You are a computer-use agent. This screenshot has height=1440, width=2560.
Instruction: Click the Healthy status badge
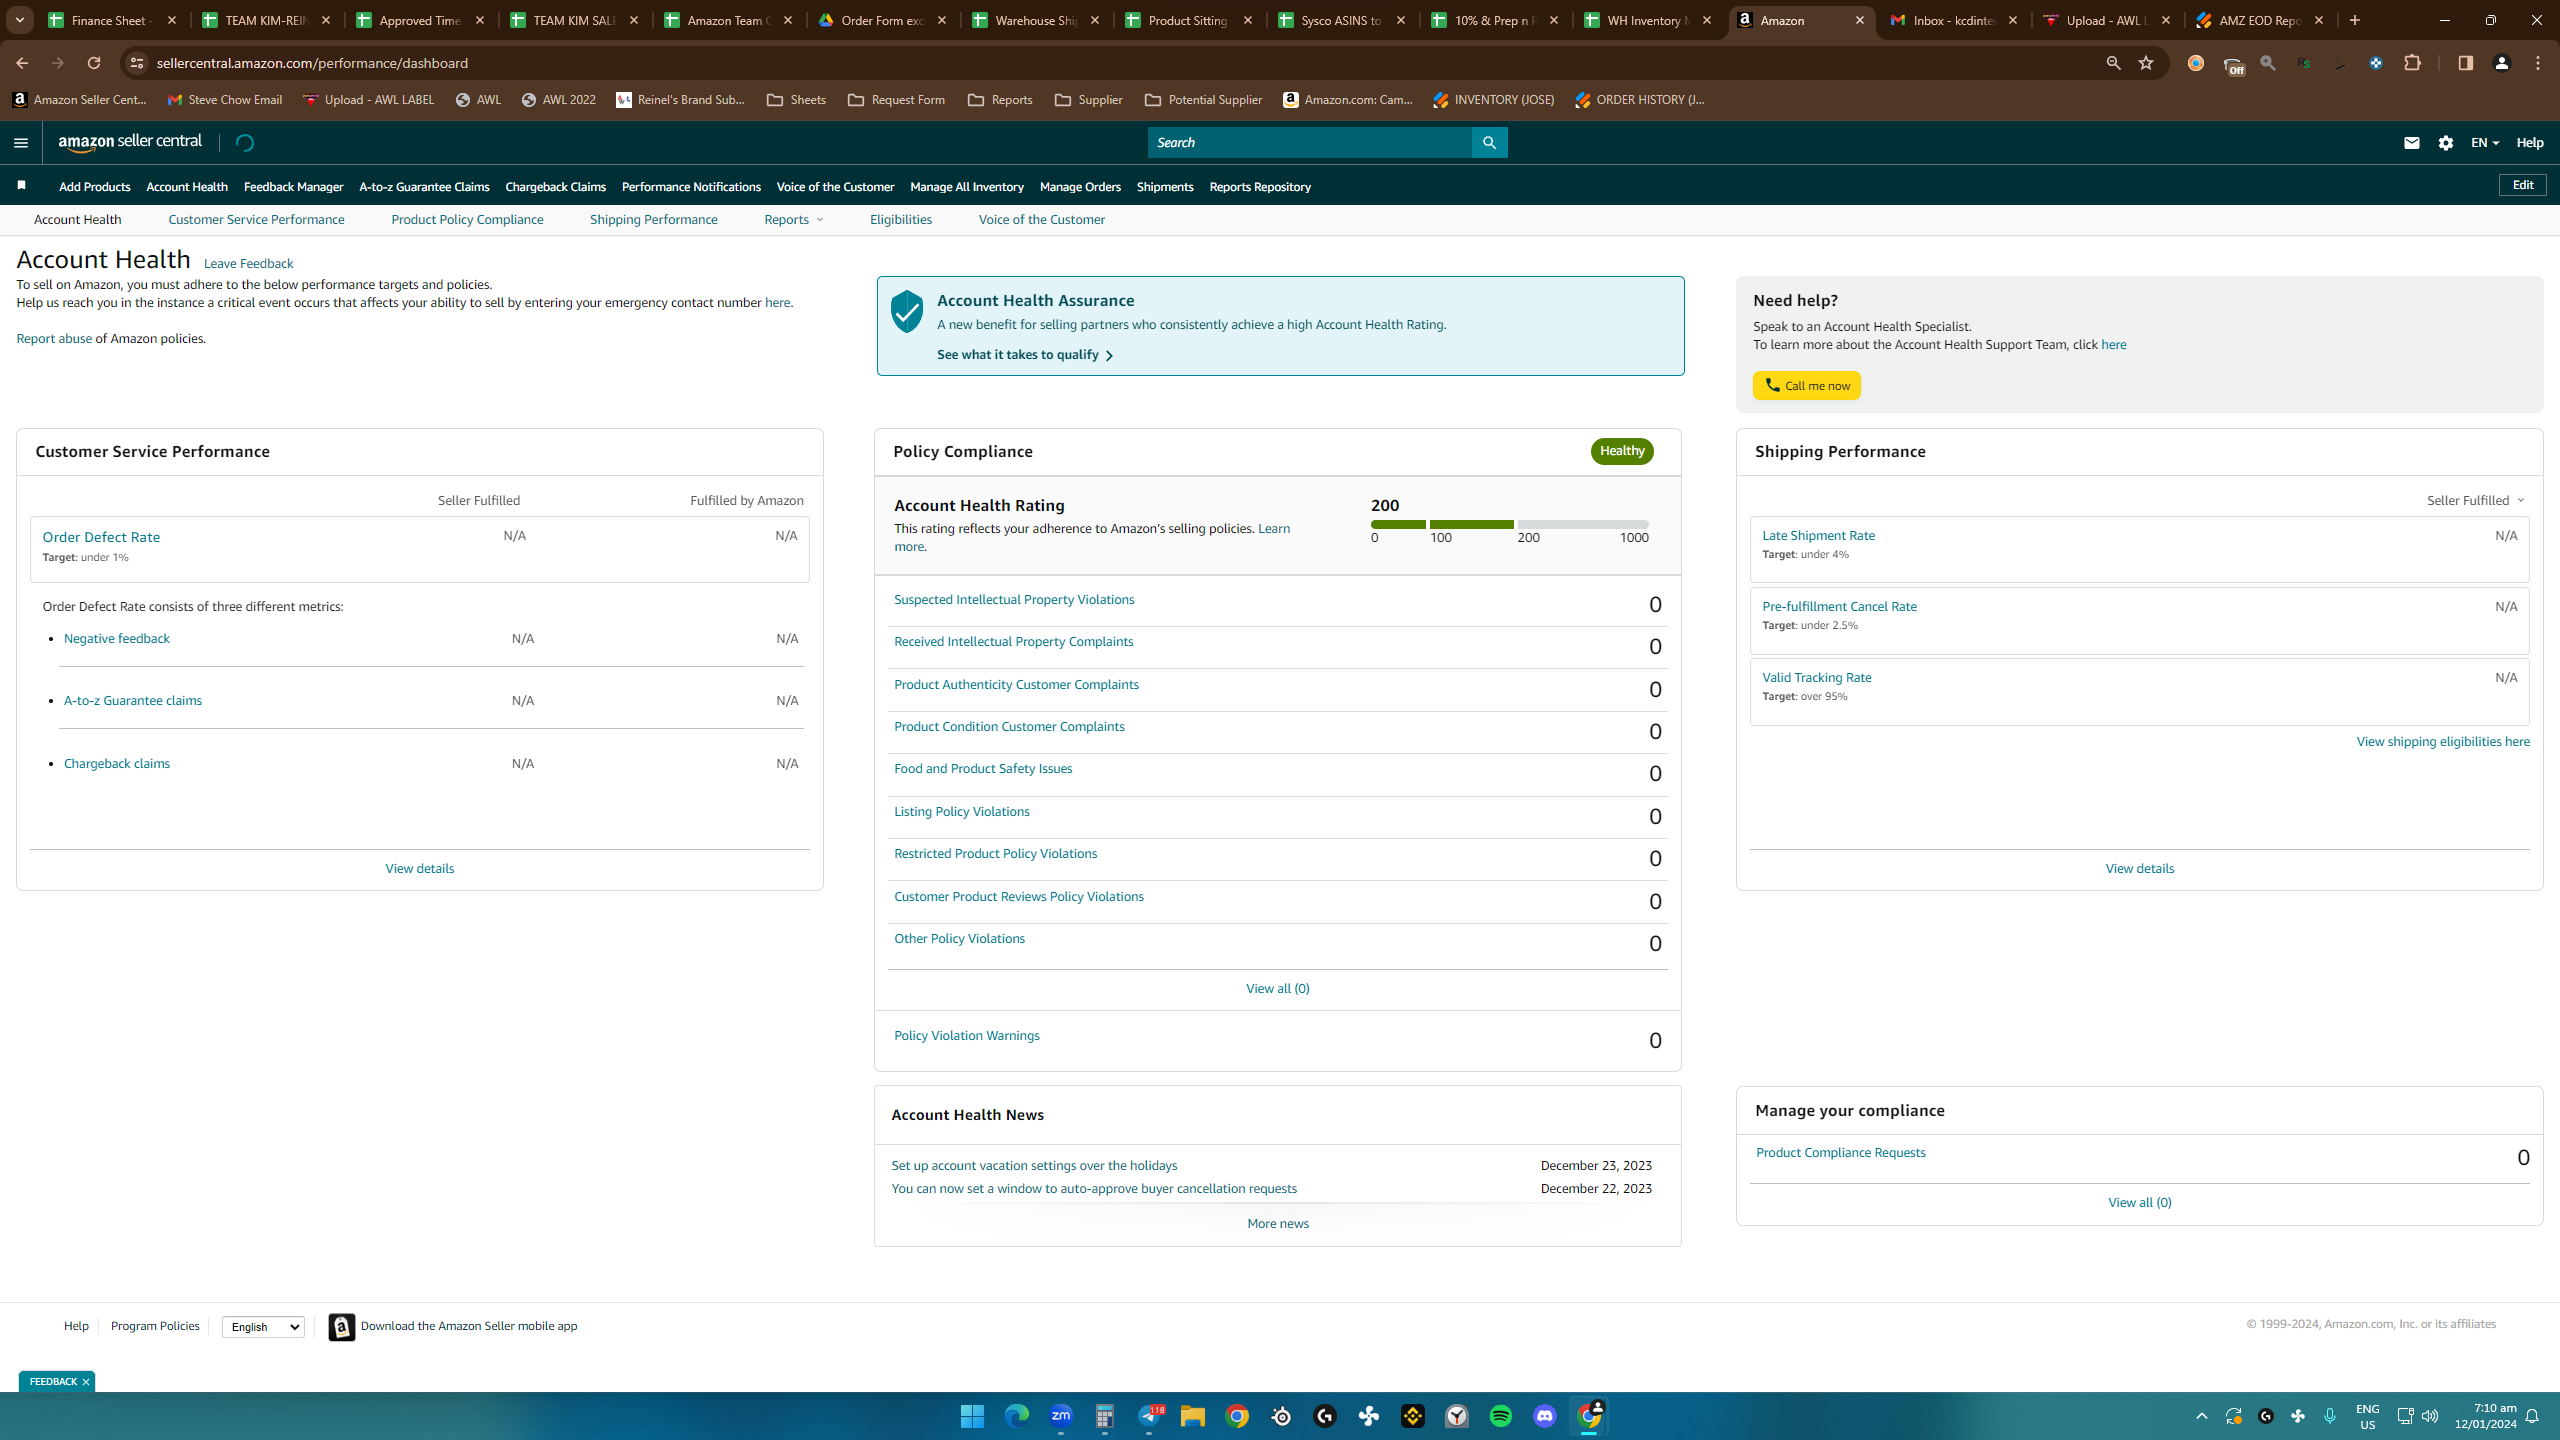pos(1622,451)
